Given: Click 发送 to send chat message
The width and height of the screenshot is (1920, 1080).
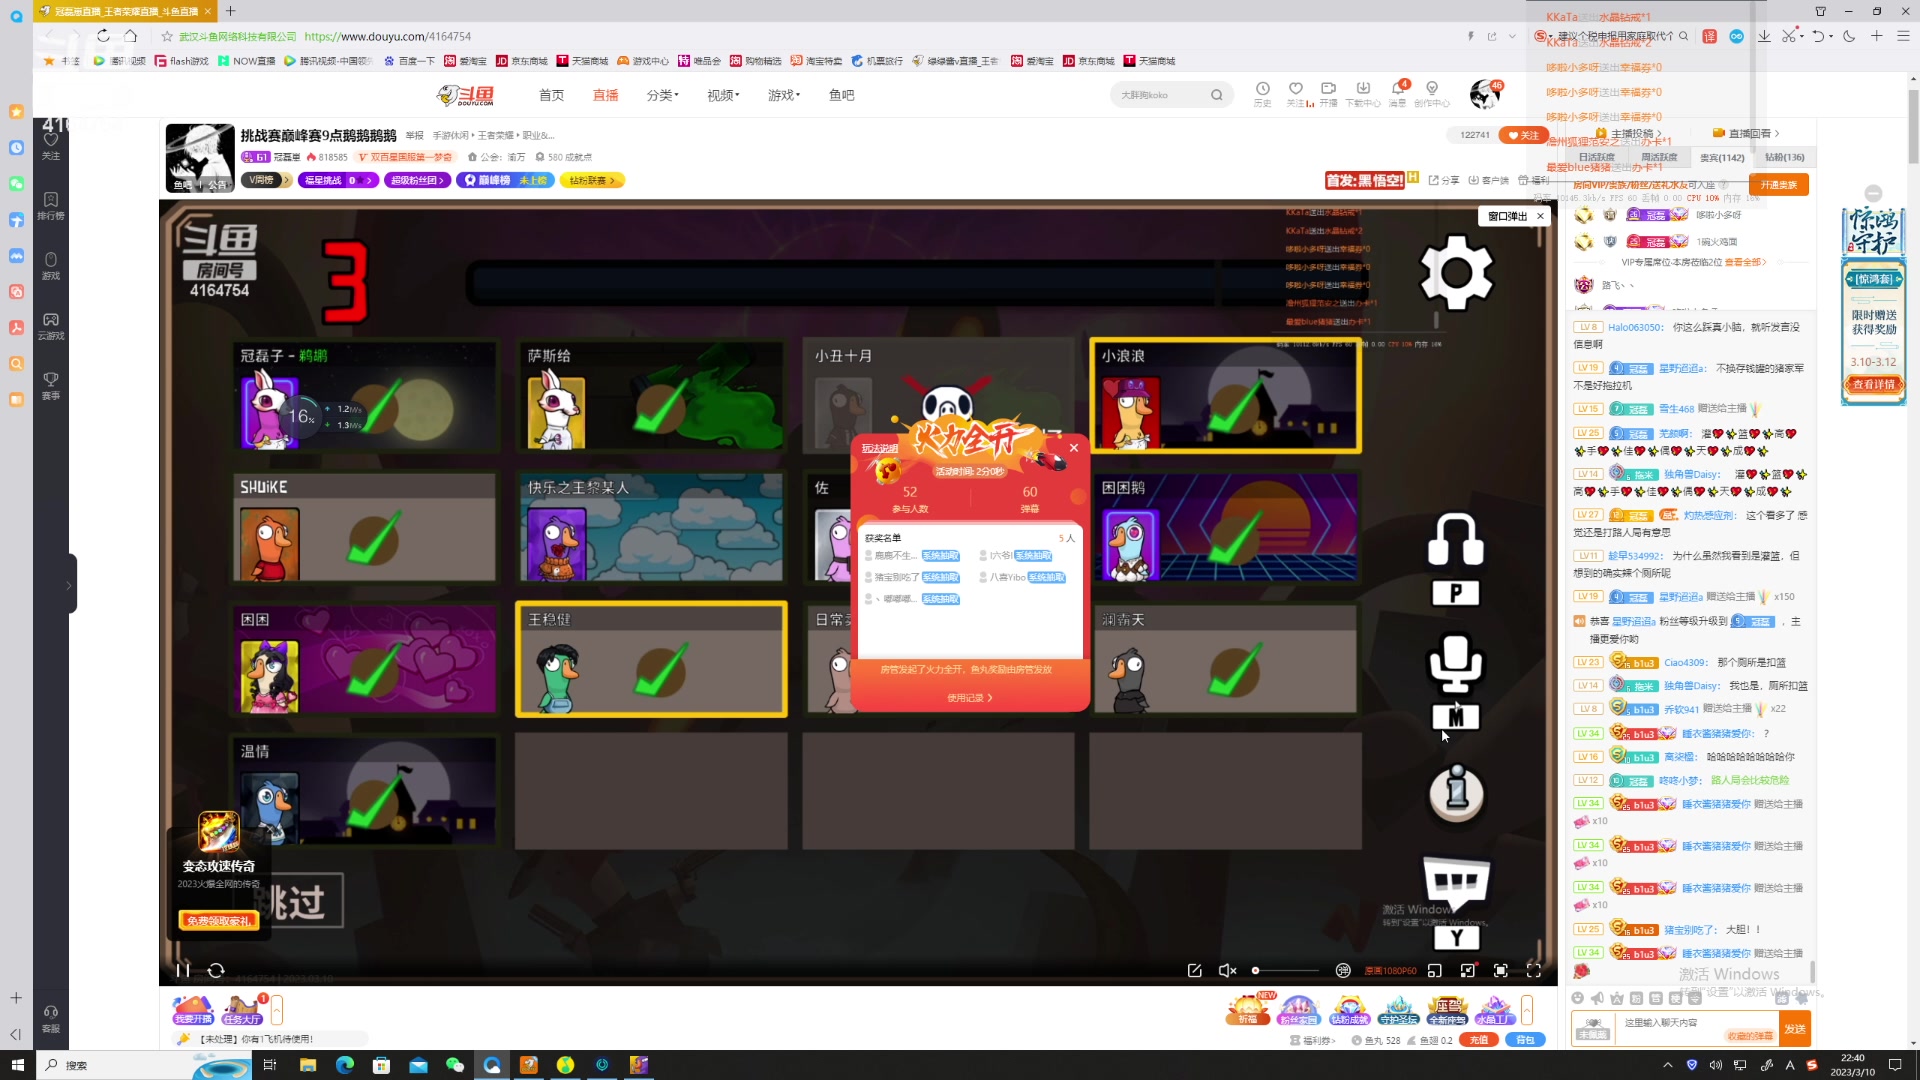Looking at the screenshot, I should click(x=1795, y=1029).
